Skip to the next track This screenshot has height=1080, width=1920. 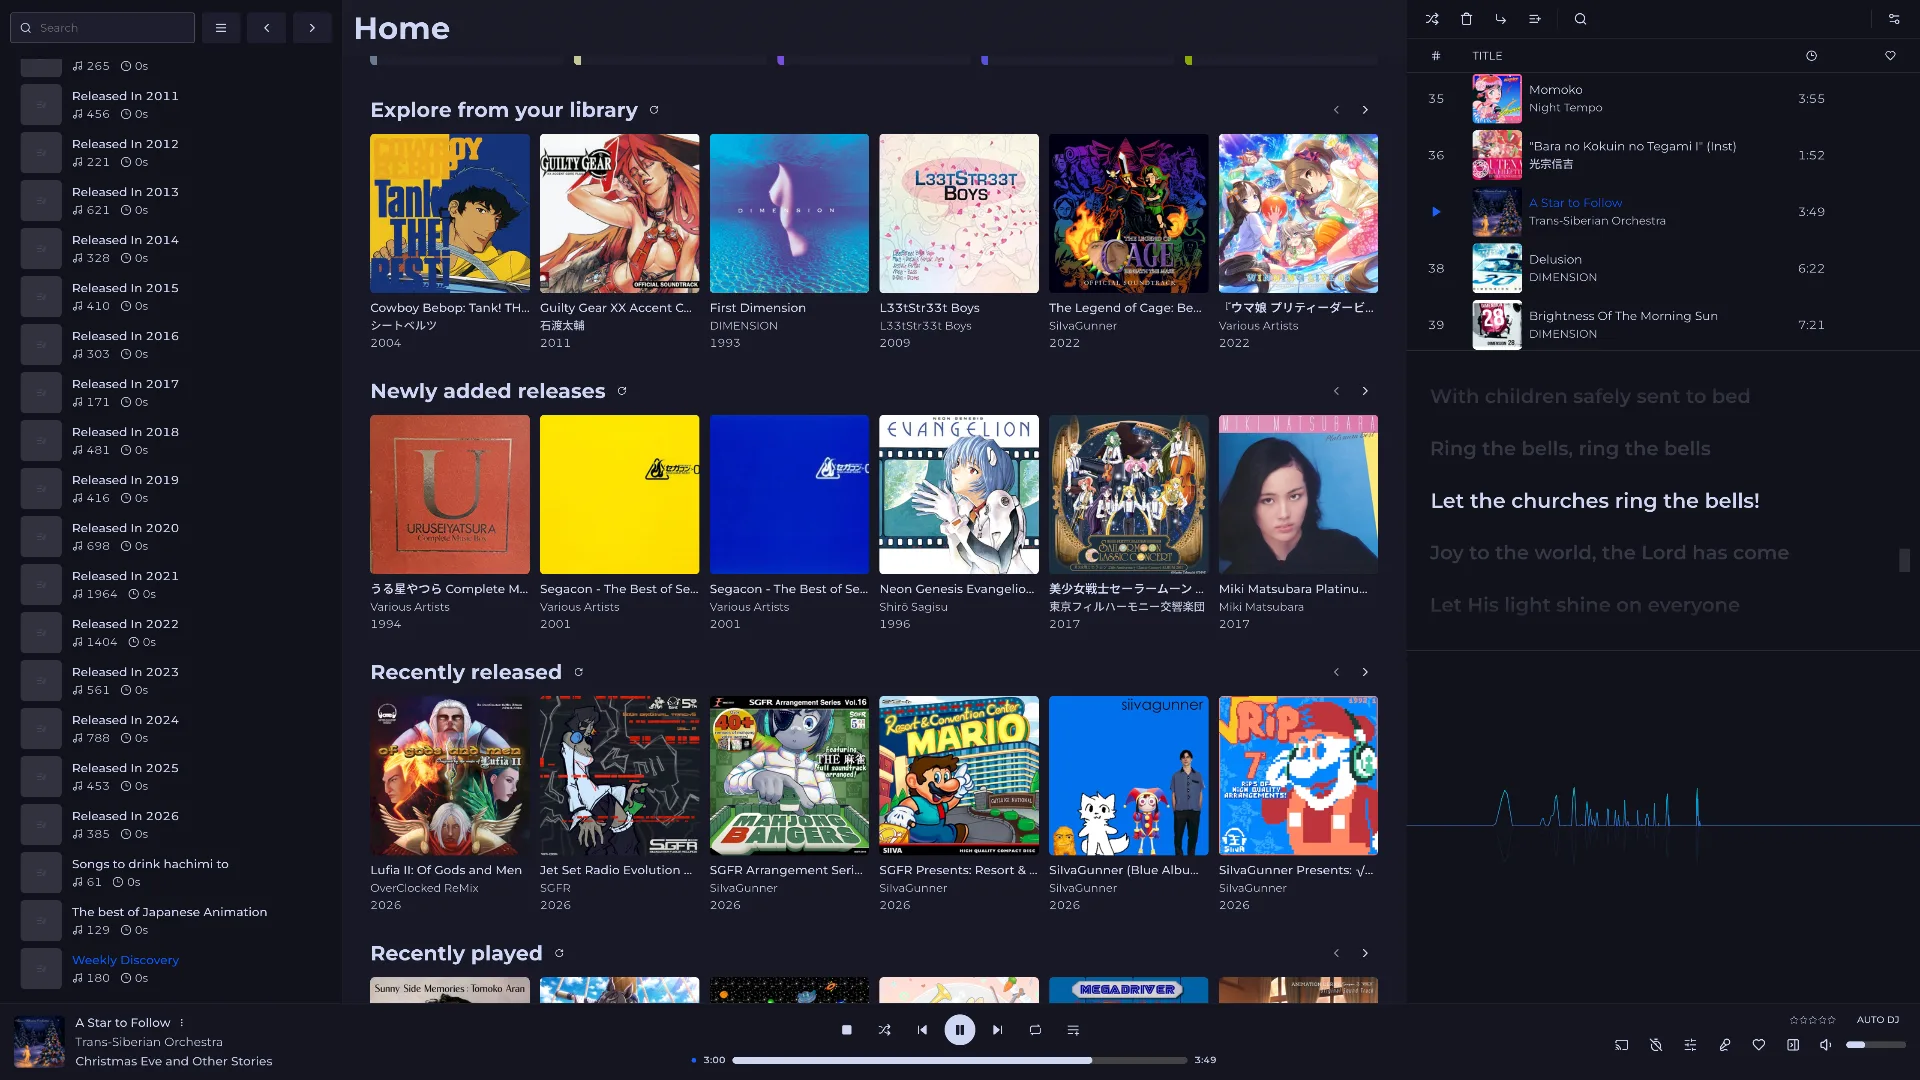pos(997,1030)
